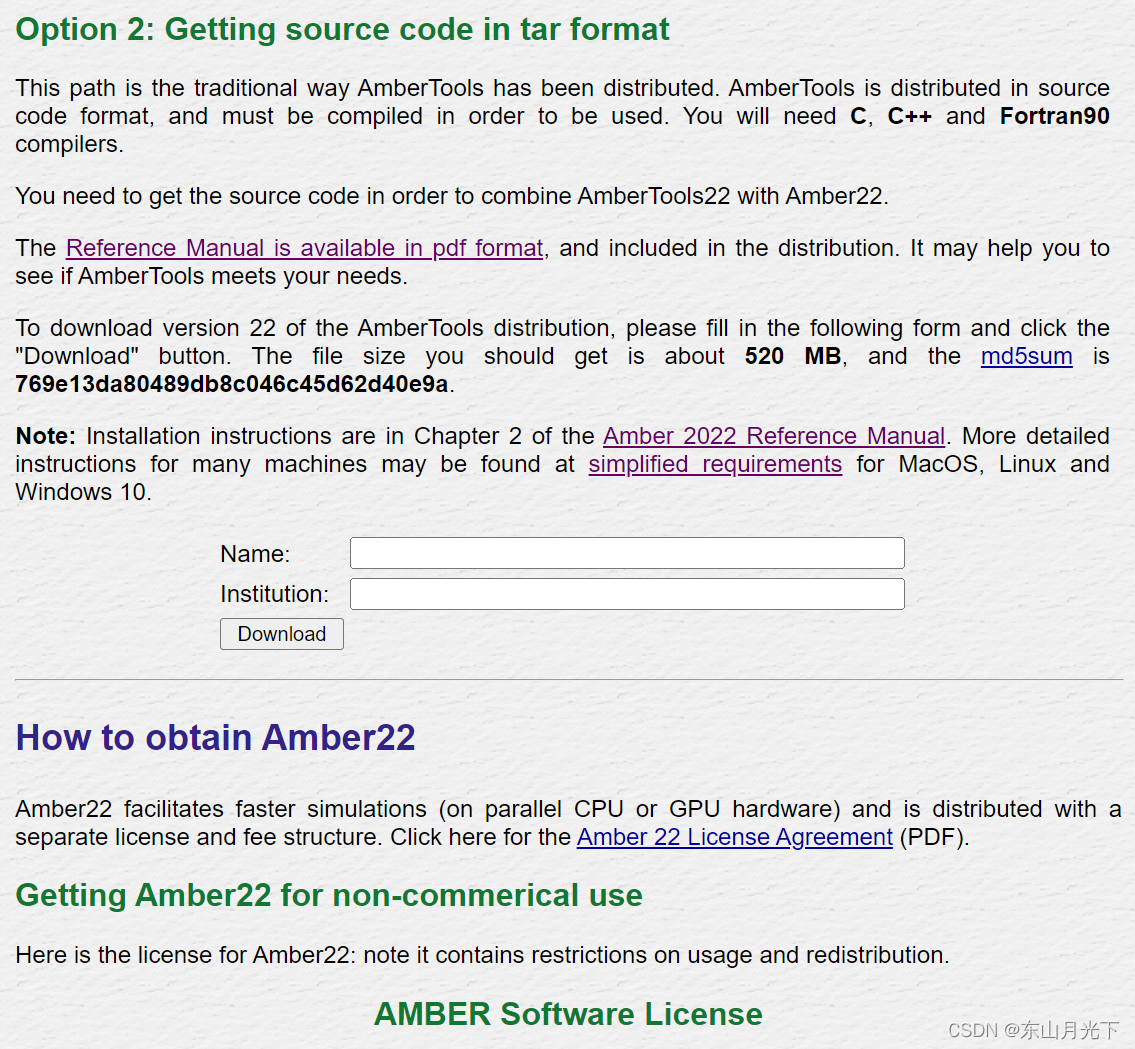Click the bold 'Note:' label
Viewport: 1135px width, 1049px height.
click(x=46, y=436)
